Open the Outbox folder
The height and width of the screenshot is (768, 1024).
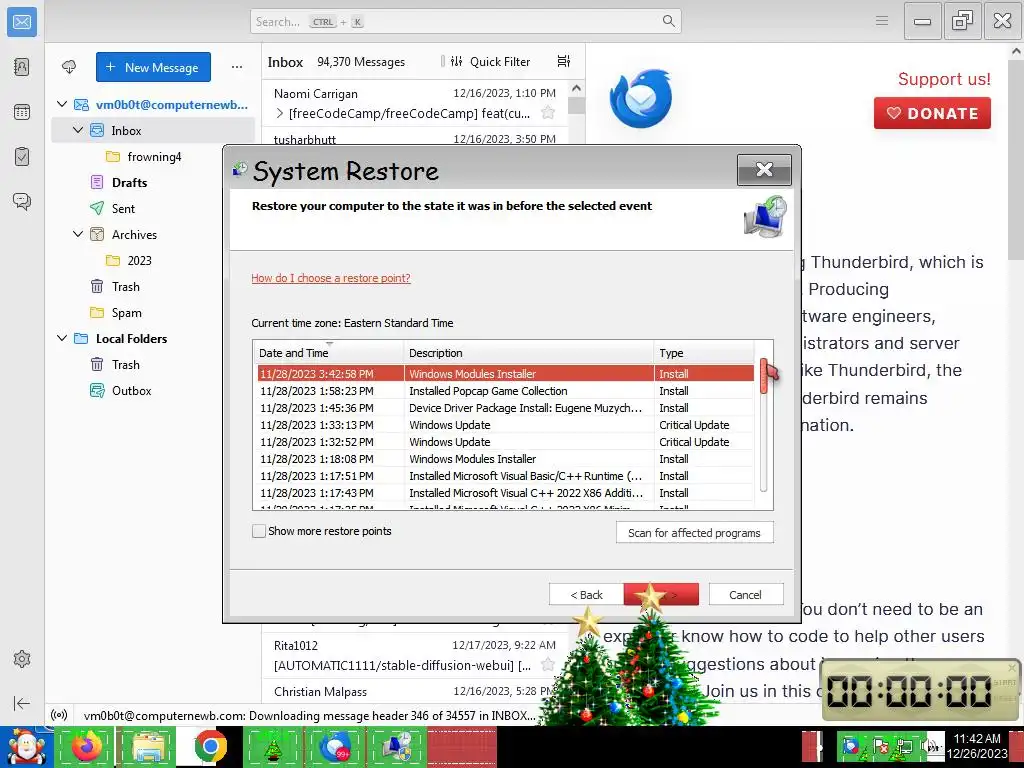coord(131,391)
